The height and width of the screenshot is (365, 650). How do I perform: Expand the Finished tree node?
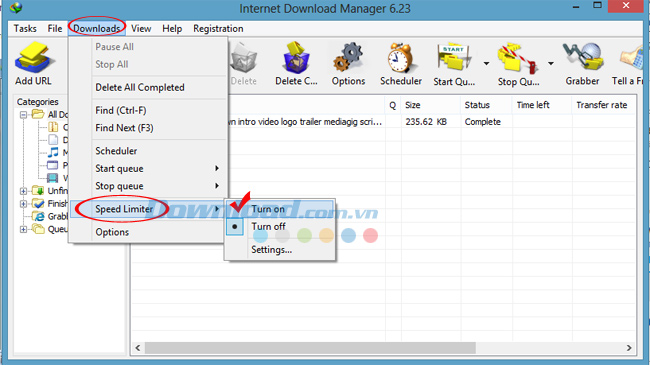tap(23, 204)
